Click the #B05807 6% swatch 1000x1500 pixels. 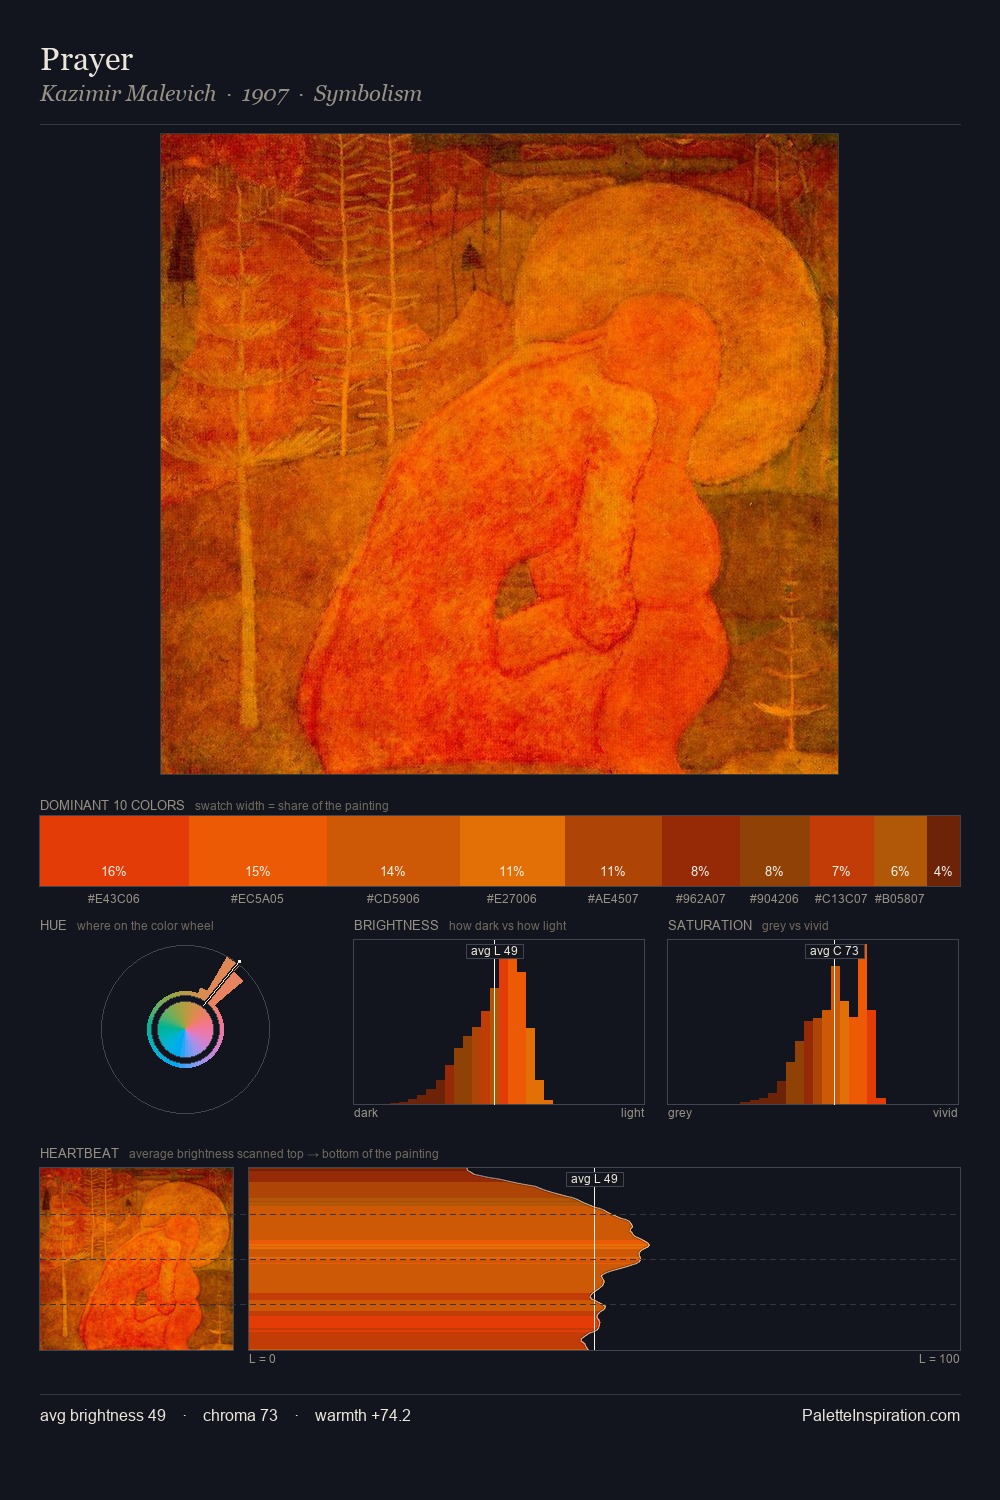(900, 851)
